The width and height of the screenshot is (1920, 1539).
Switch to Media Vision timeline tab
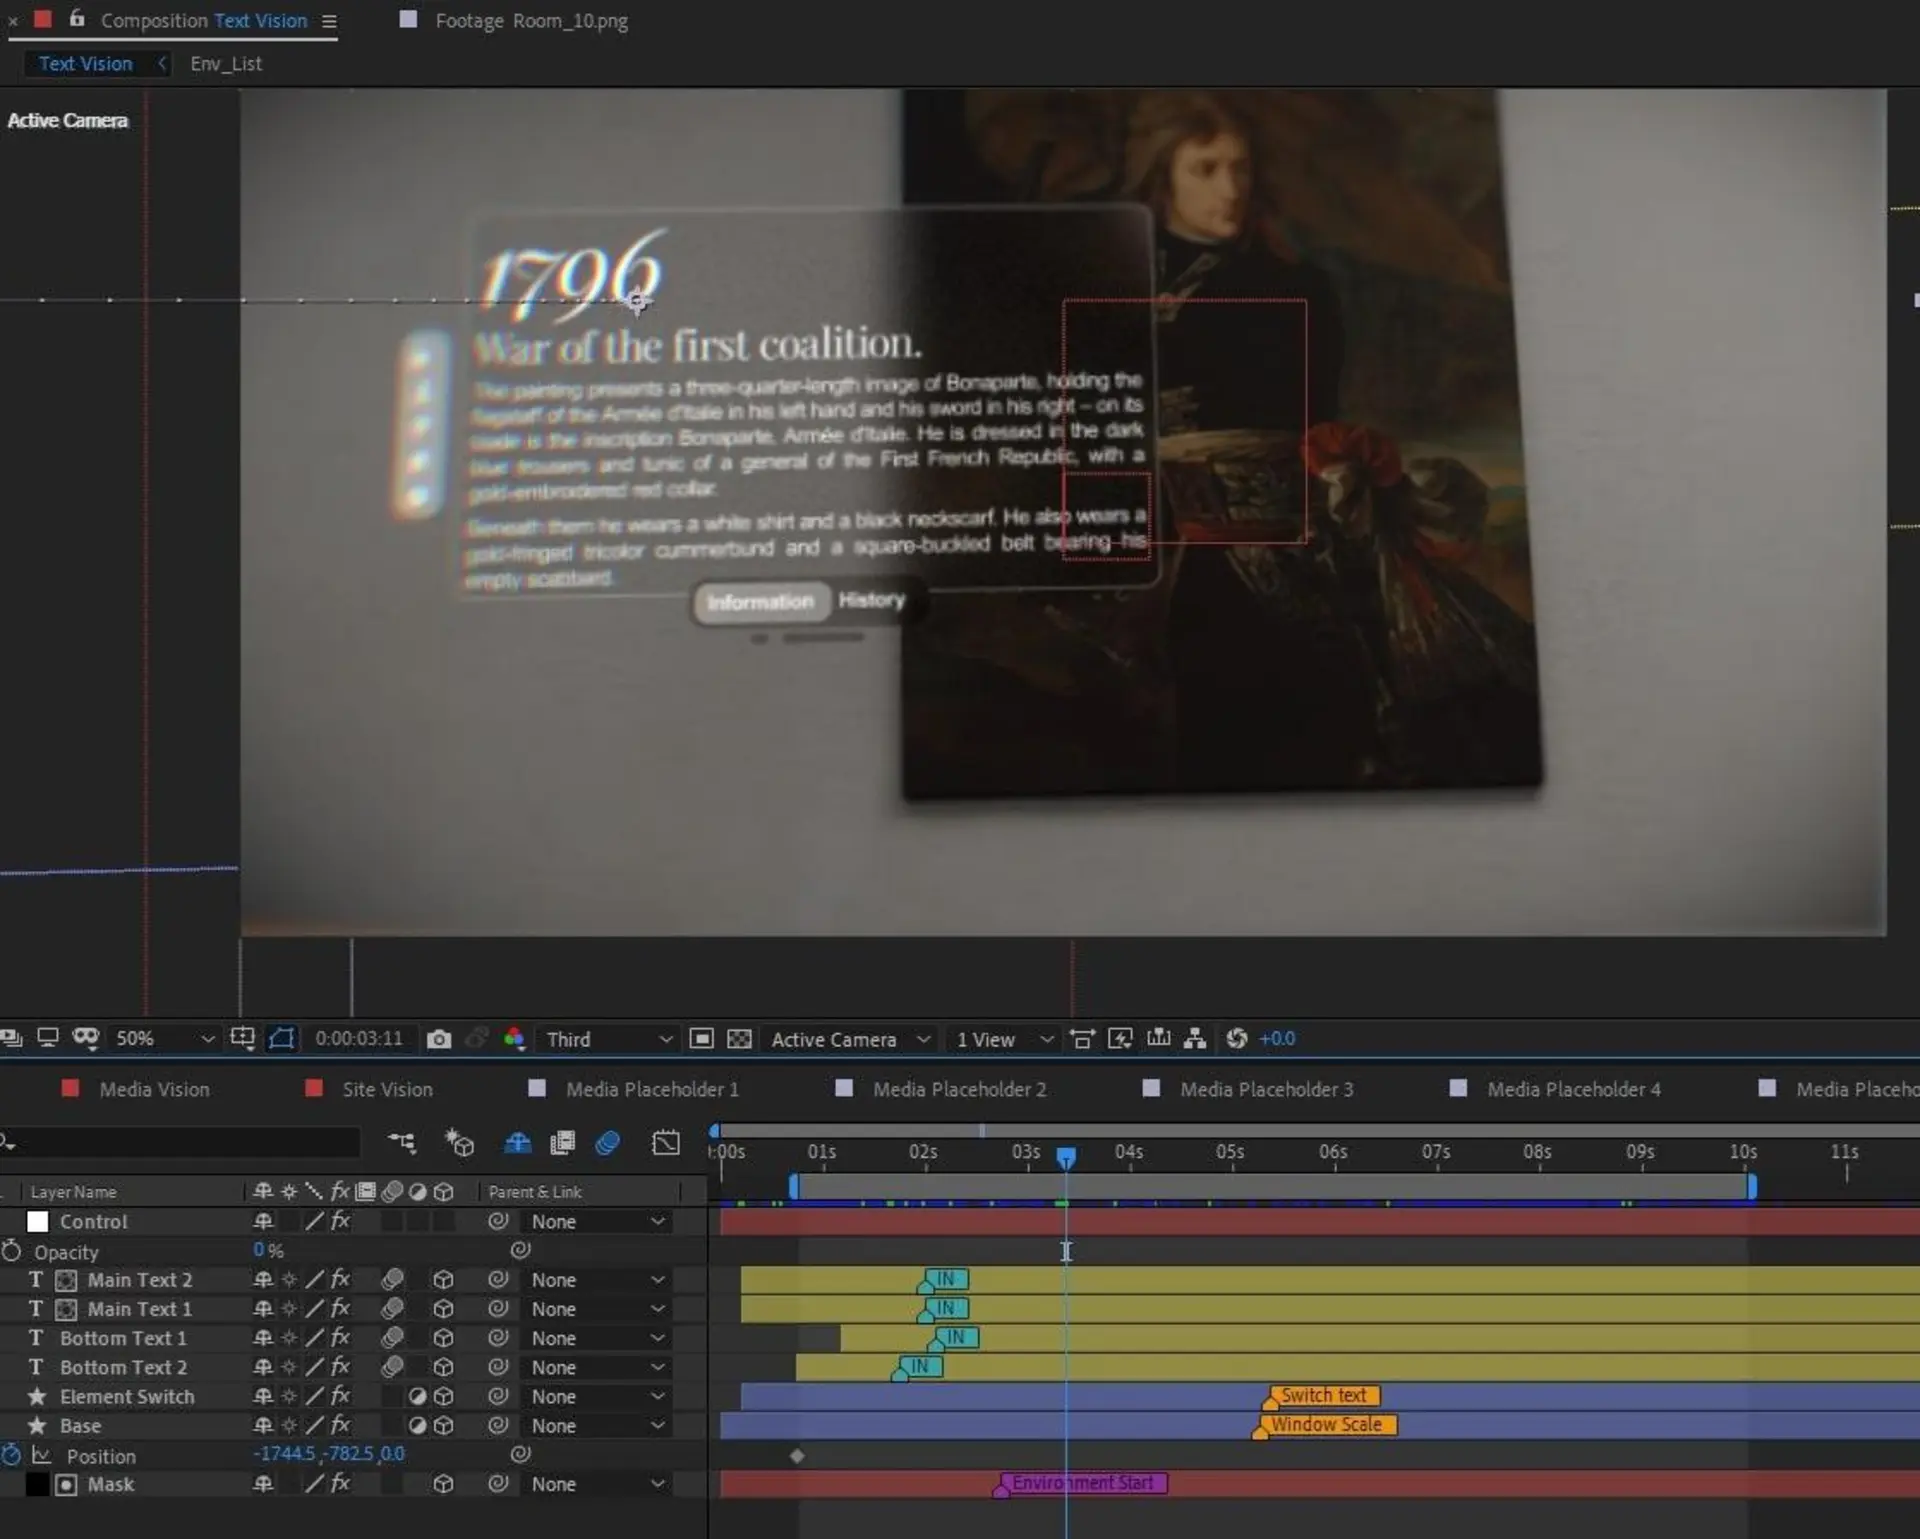(154, 1089)
